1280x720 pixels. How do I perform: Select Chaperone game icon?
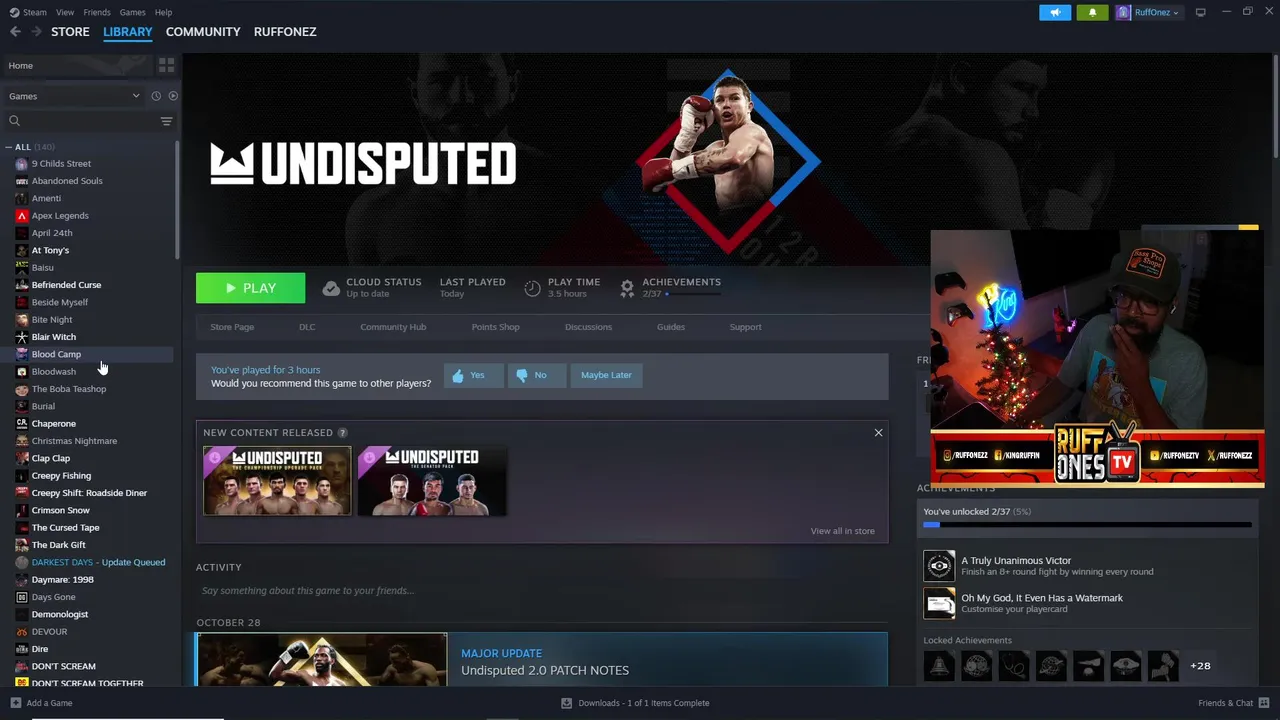tap(22, 424)
